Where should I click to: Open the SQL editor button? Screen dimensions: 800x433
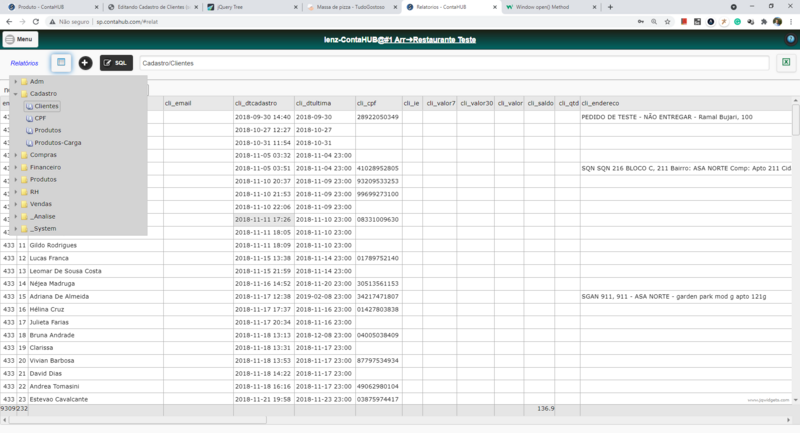[x=116, y=63]
